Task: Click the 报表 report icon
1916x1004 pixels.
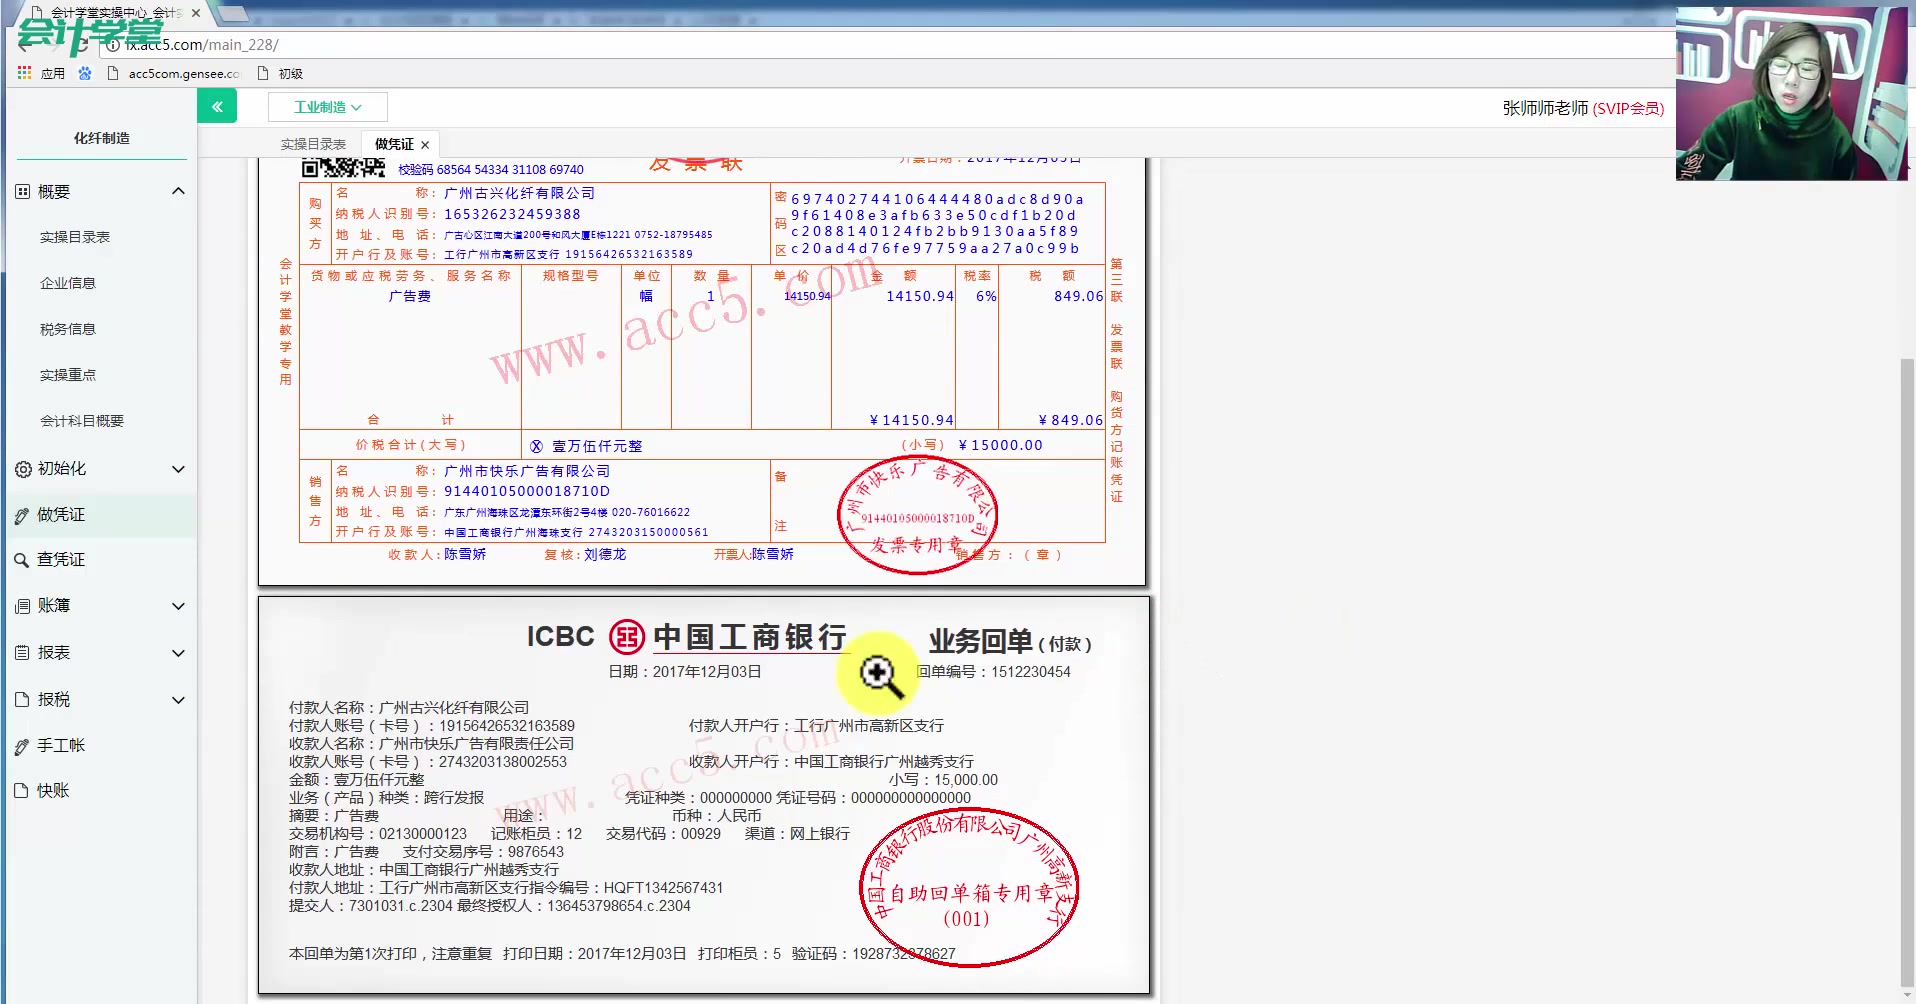Action: click(x=23, y=653)
